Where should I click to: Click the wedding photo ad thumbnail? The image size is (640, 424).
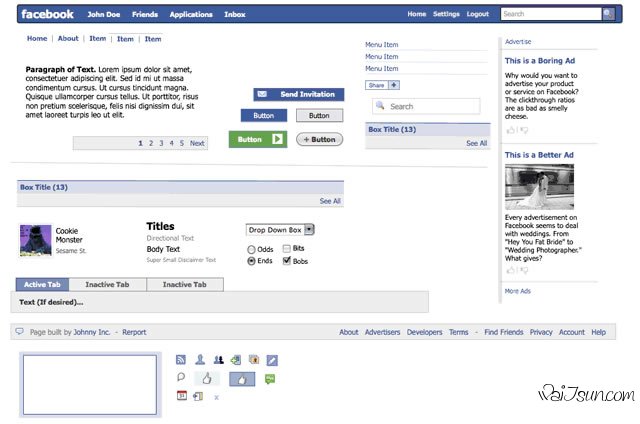539,186
